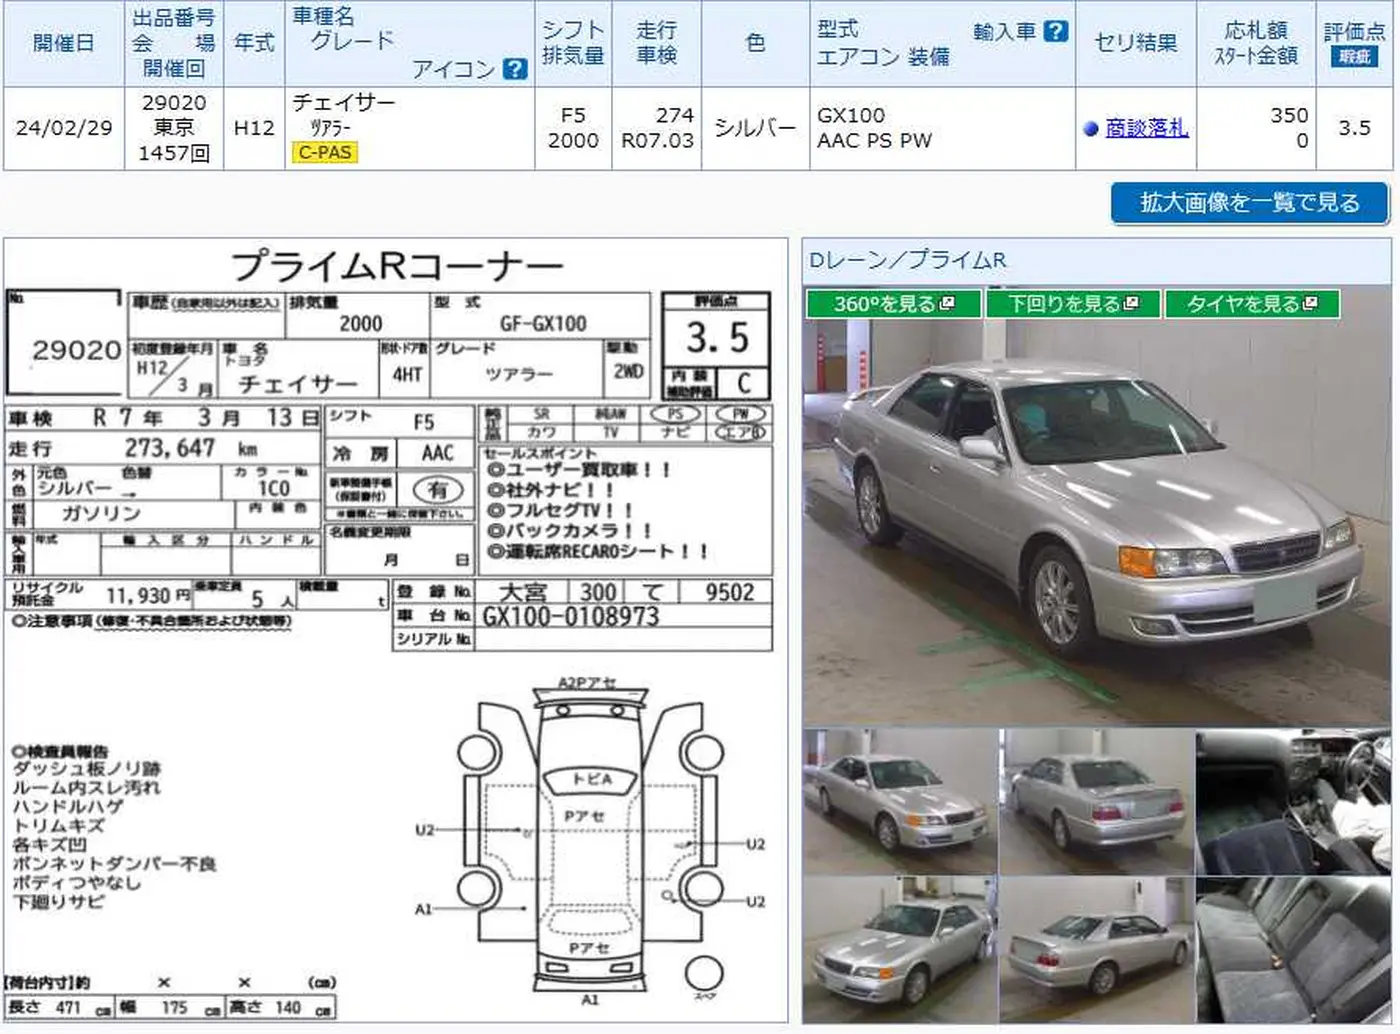1400x1034 pixels.
Task: Click the 開催日 column header
Action: click(x=64, y=44)
